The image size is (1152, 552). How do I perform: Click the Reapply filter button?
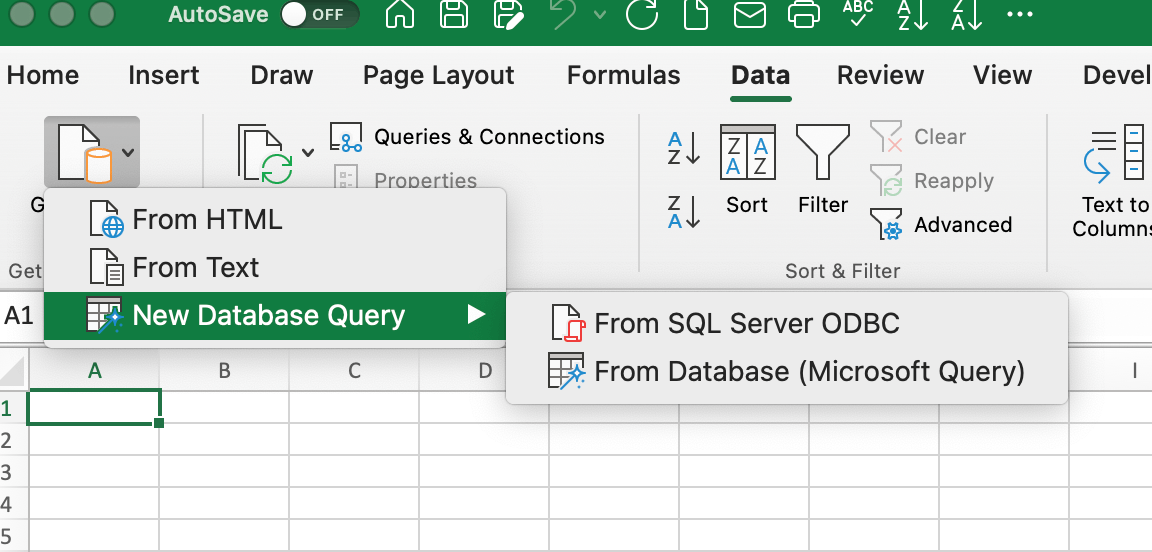pos(932,181)
